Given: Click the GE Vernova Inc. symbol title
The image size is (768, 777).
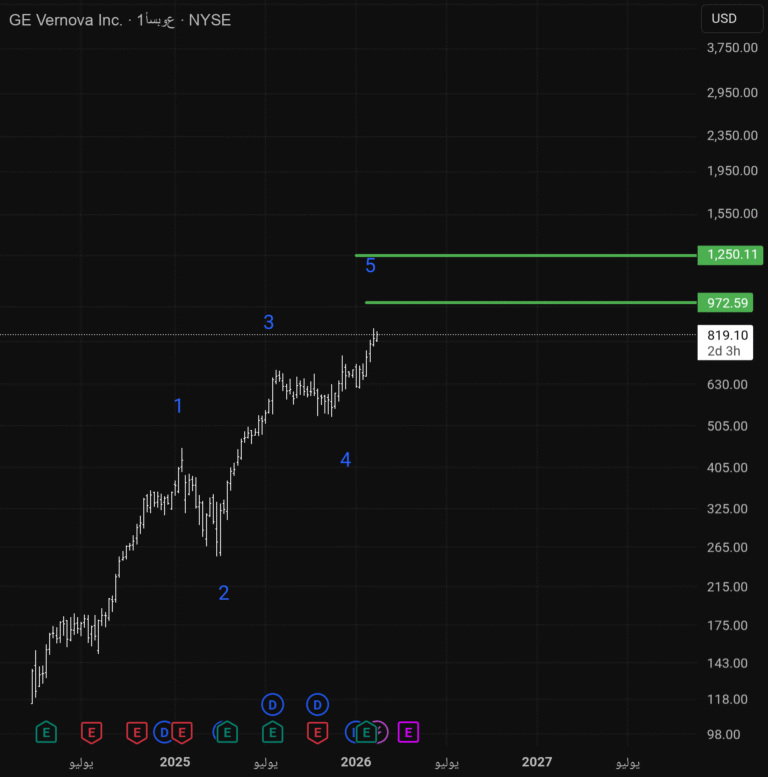Looking at the screenshot, I should 67,20.
